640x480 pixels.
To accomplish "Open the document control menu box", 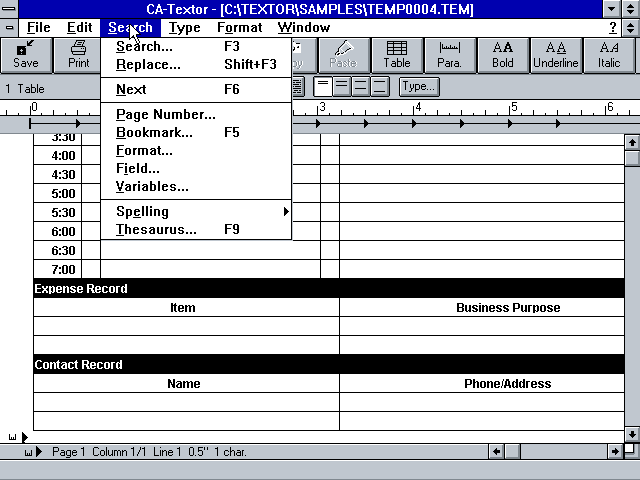I will [9, 27].
